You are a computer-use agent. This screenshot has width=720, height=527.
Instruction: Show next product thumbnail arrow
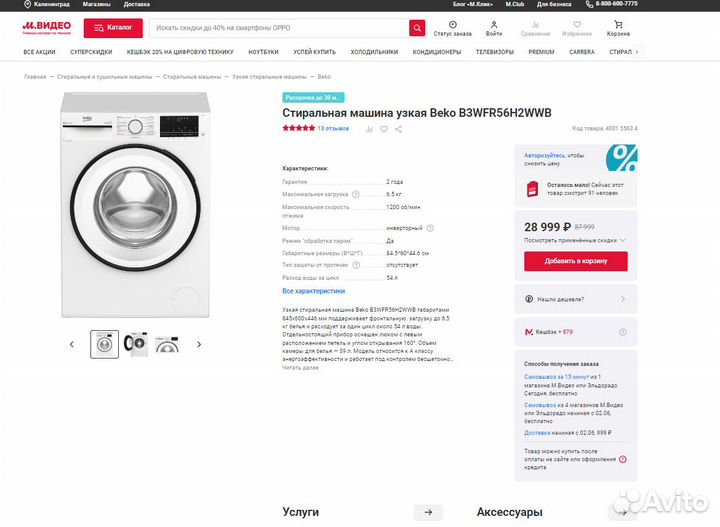[199, 344]
